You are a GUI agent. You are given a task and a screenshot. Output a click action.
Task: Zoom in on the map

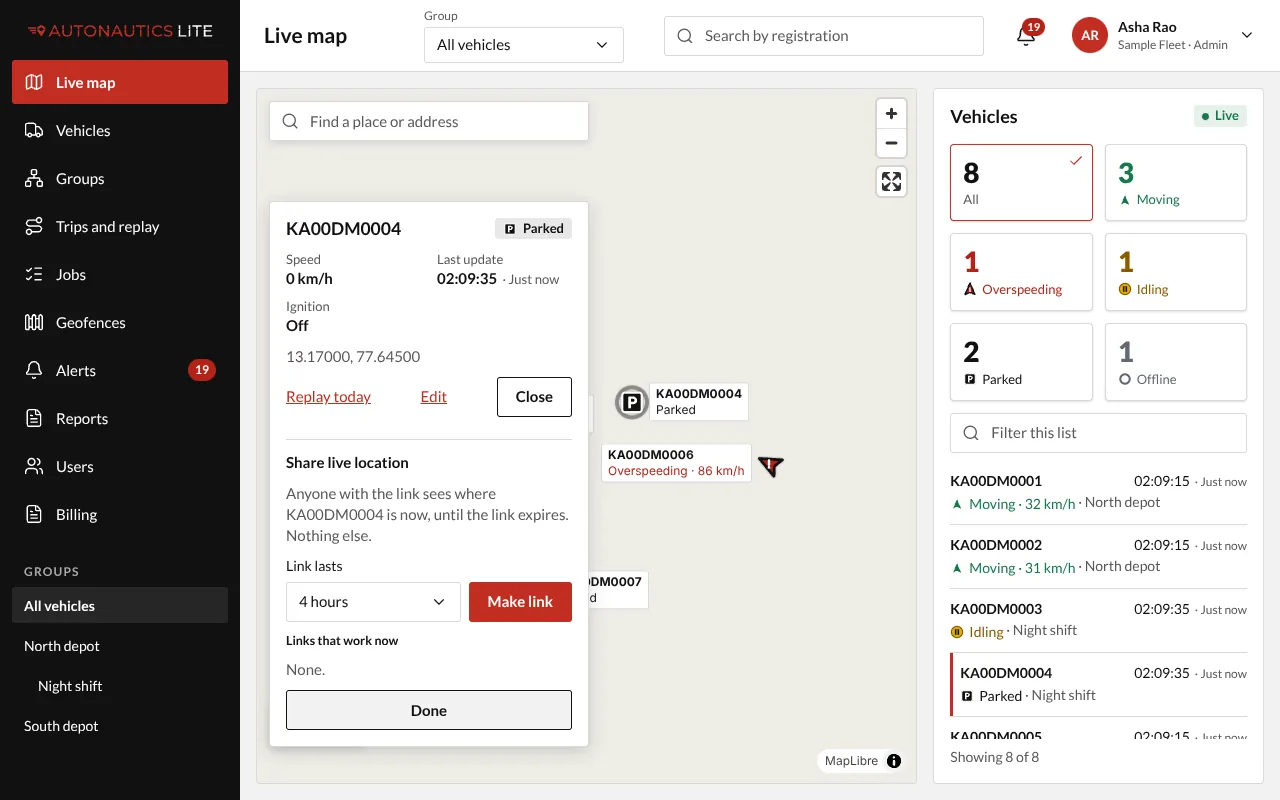point(891,114)
